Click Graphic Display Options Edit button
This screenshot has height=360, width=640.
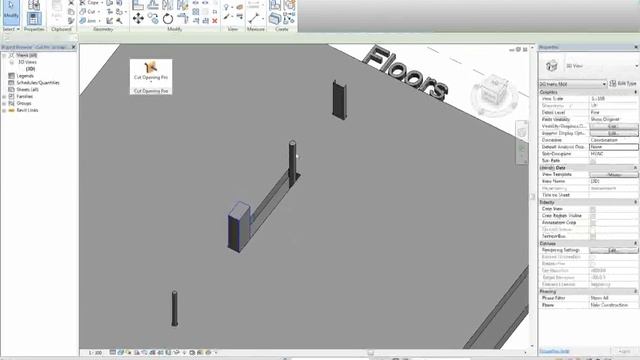[613, 133]
